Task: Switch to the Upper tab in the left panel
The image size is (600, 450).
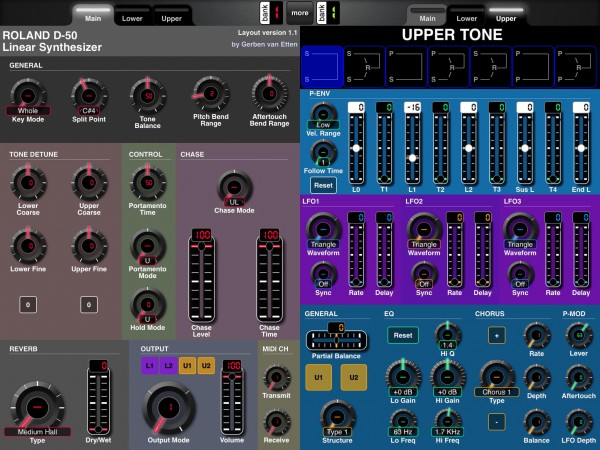Action: 171,15
